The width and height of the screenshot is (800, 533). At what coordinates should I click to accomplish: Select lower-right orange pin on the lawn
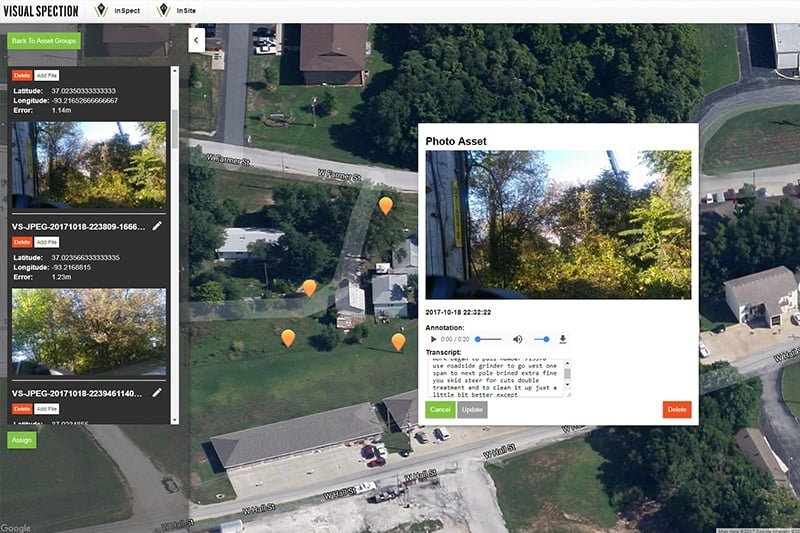[398, 342]
